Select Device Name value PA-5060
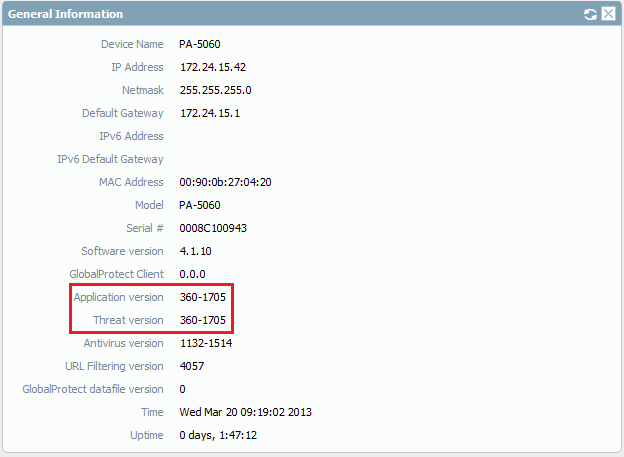The width and height of the screenshot is (624, 457). click(200, 44)
